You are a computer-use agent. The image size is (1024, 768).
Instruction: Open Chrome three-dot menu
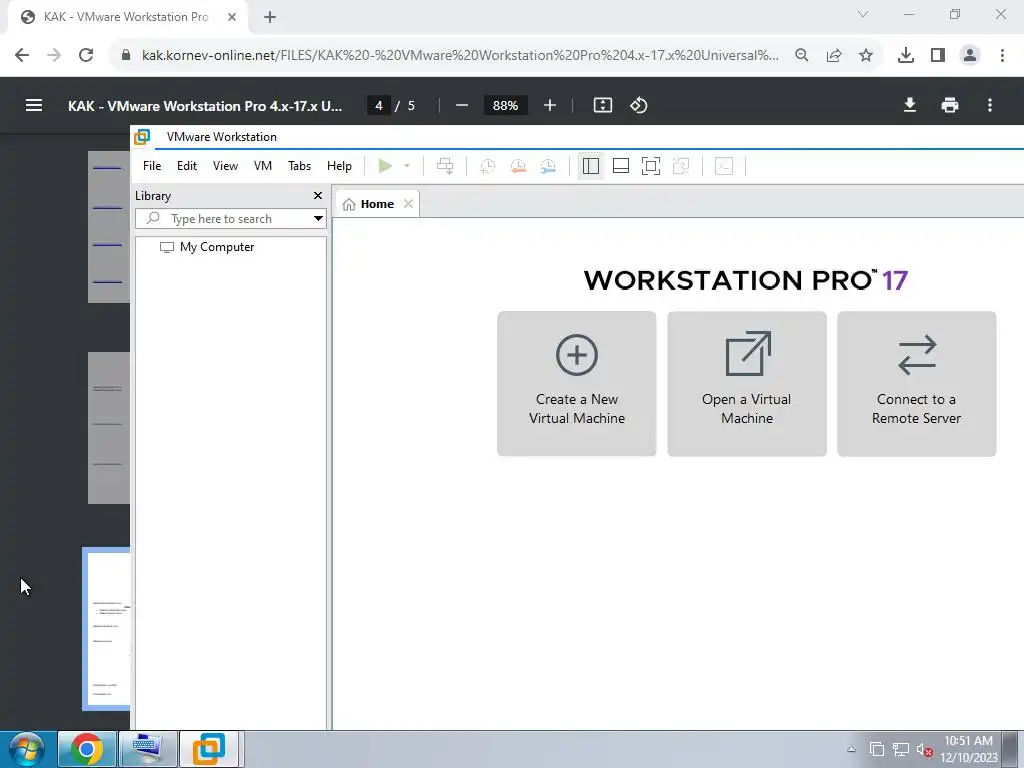tap(1002, 56)
